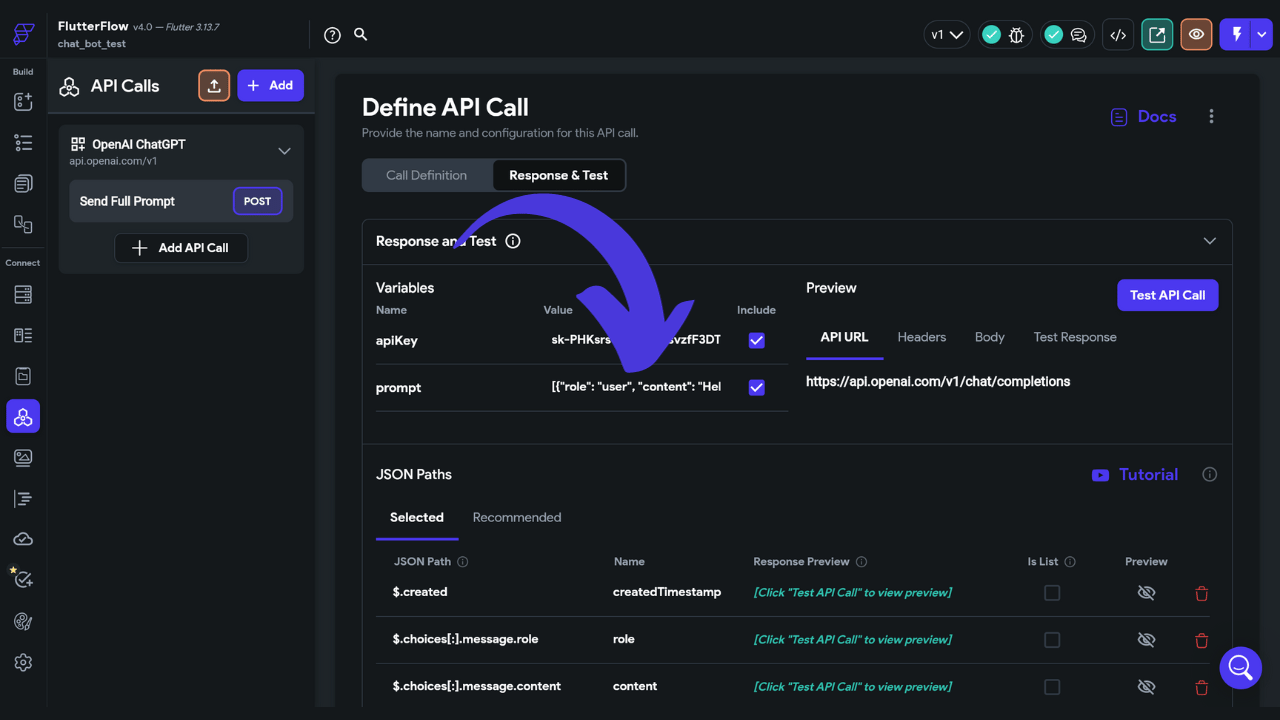The image size is (1280, 720).
Task: Uncheck Include for prompt variable
Action: (757, 387)
